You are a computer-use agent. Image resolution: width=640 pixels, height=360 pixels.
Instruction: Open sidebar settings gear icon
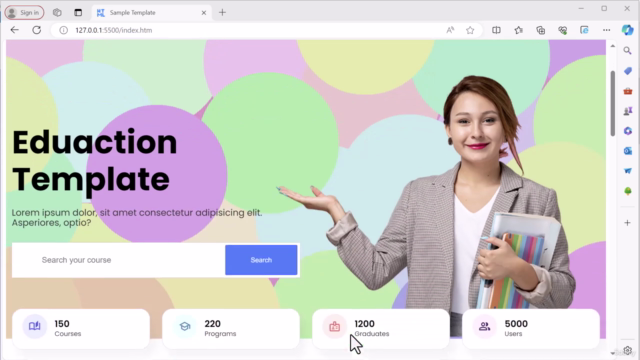coord(628,350)
